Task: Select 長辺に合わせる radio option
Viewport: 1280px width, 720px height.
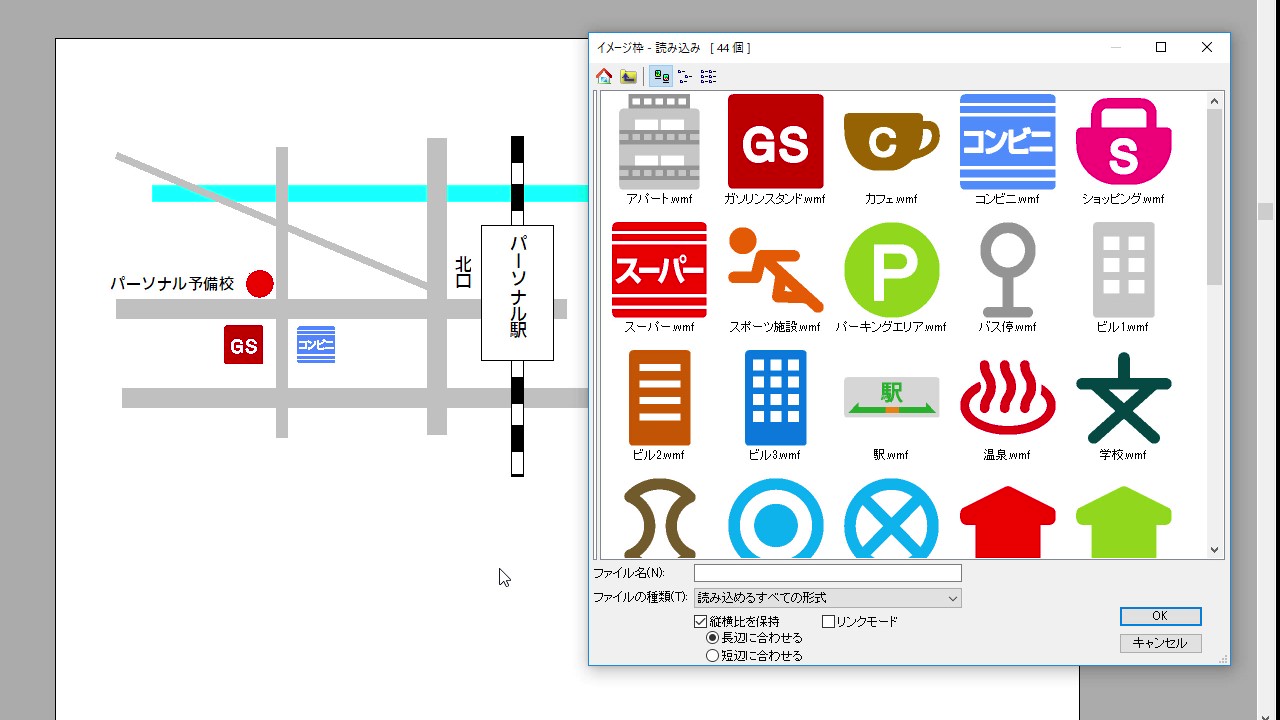Action: click(x=712, y=638)
